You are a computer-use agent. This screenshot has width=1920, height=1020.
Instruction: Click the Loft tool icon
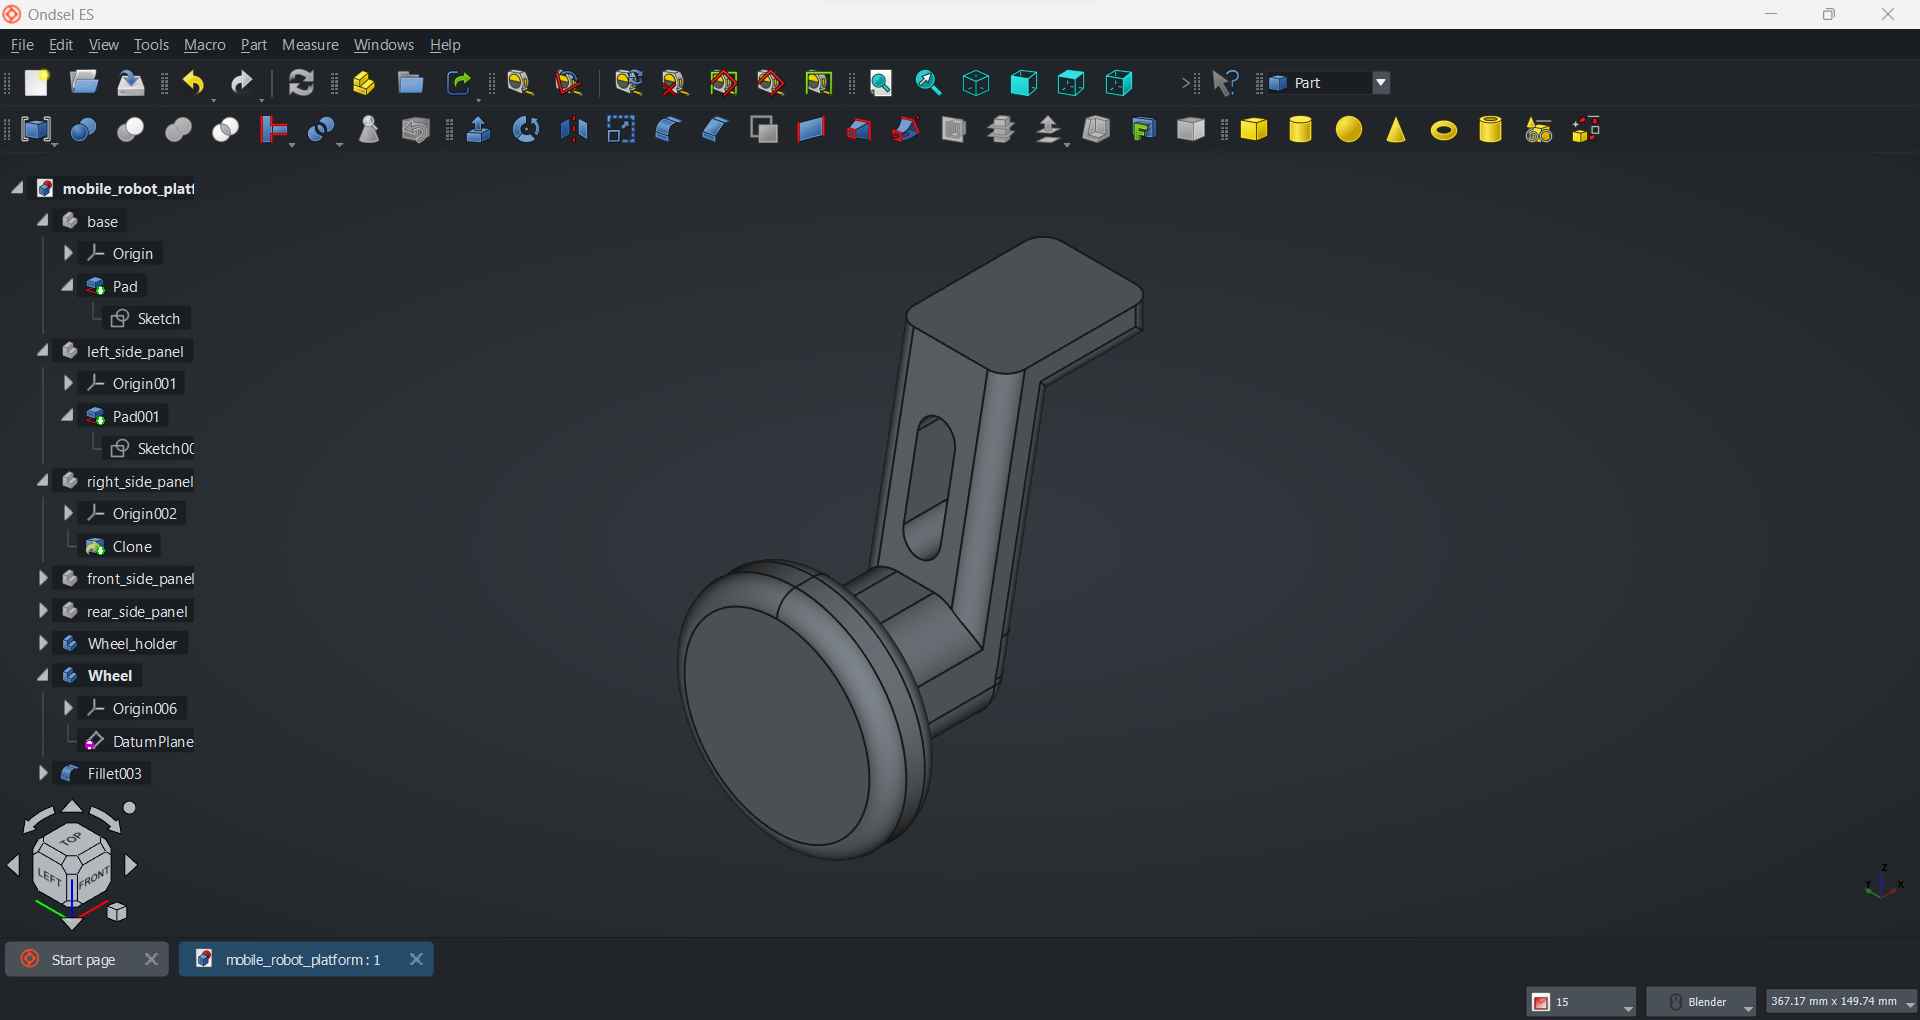860,130
